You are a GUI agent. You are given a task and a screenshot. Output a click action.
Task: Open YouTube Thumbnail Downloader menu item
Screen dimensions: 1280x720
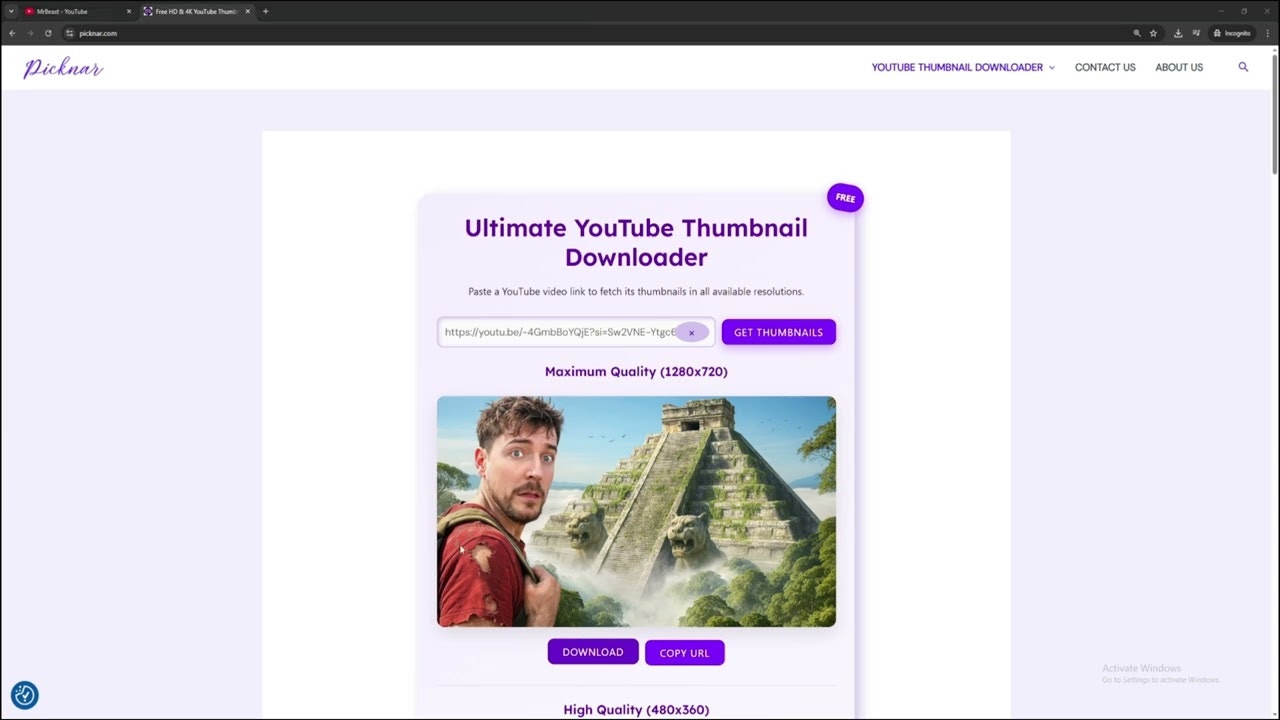(957, 68)
